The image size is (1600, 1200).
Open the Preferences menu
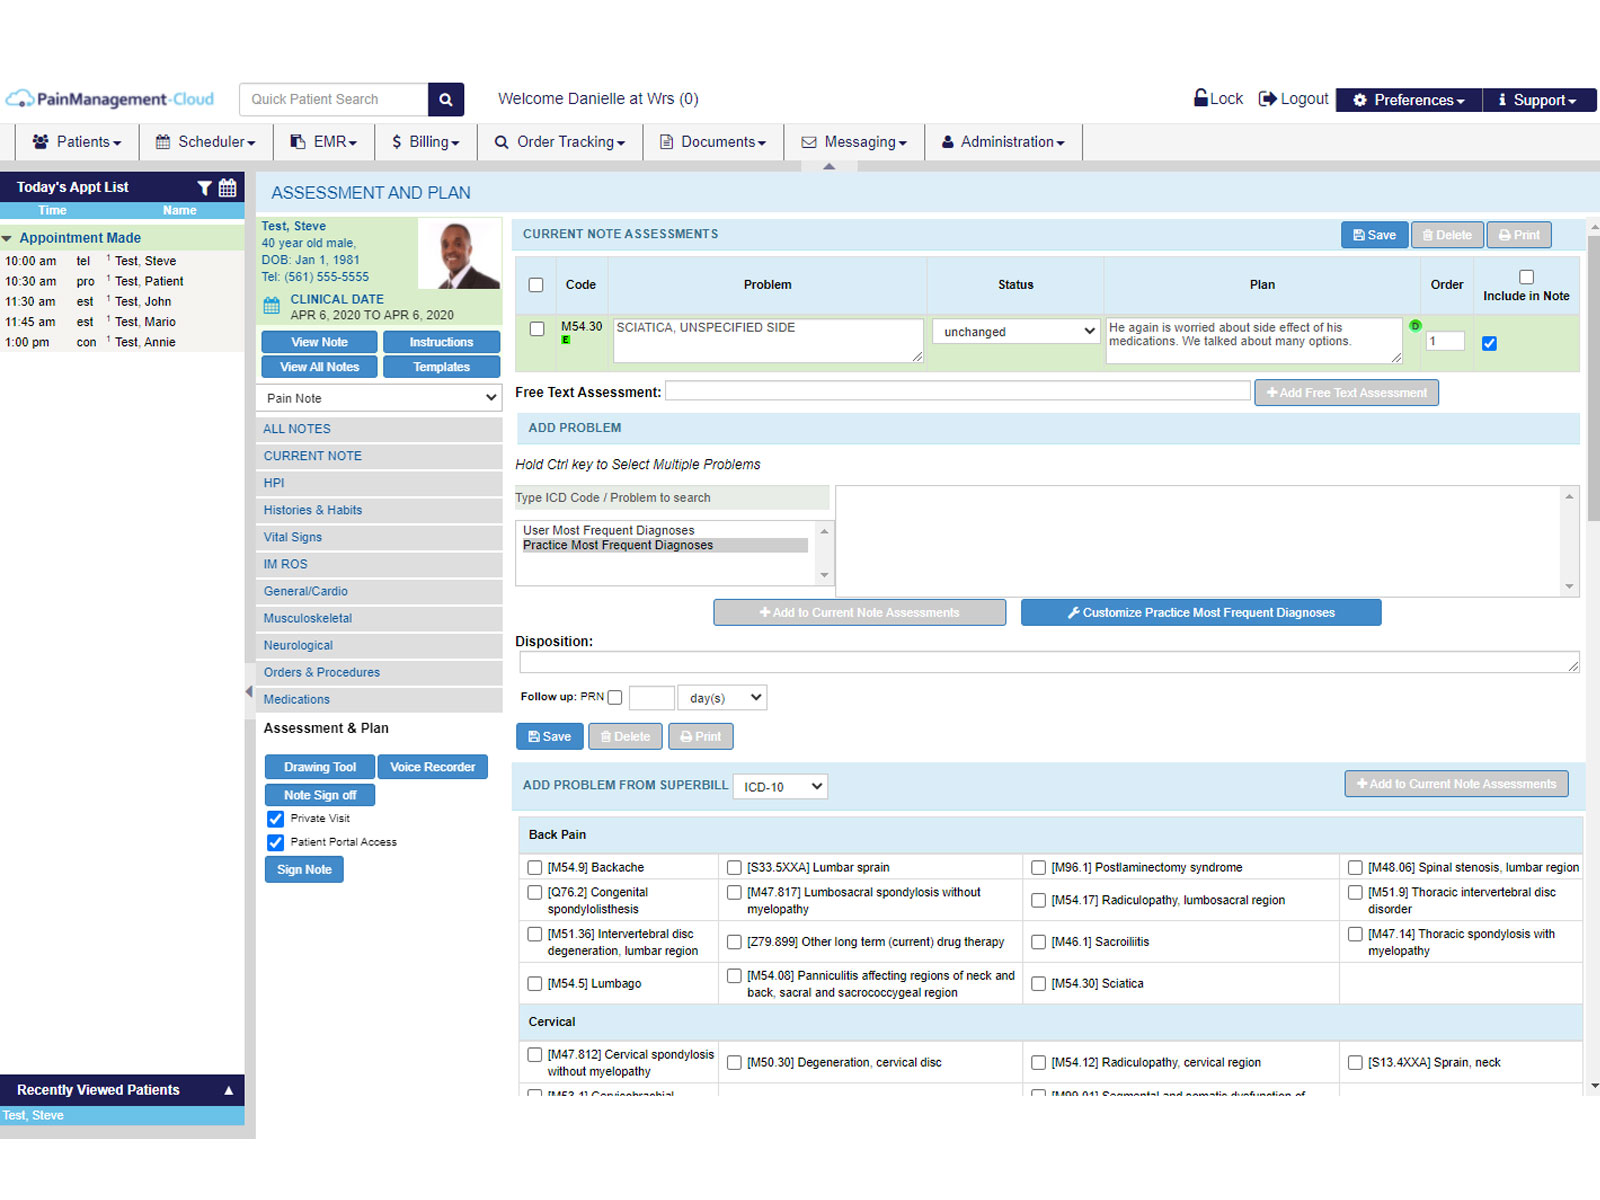click(x=1408, y=100)
